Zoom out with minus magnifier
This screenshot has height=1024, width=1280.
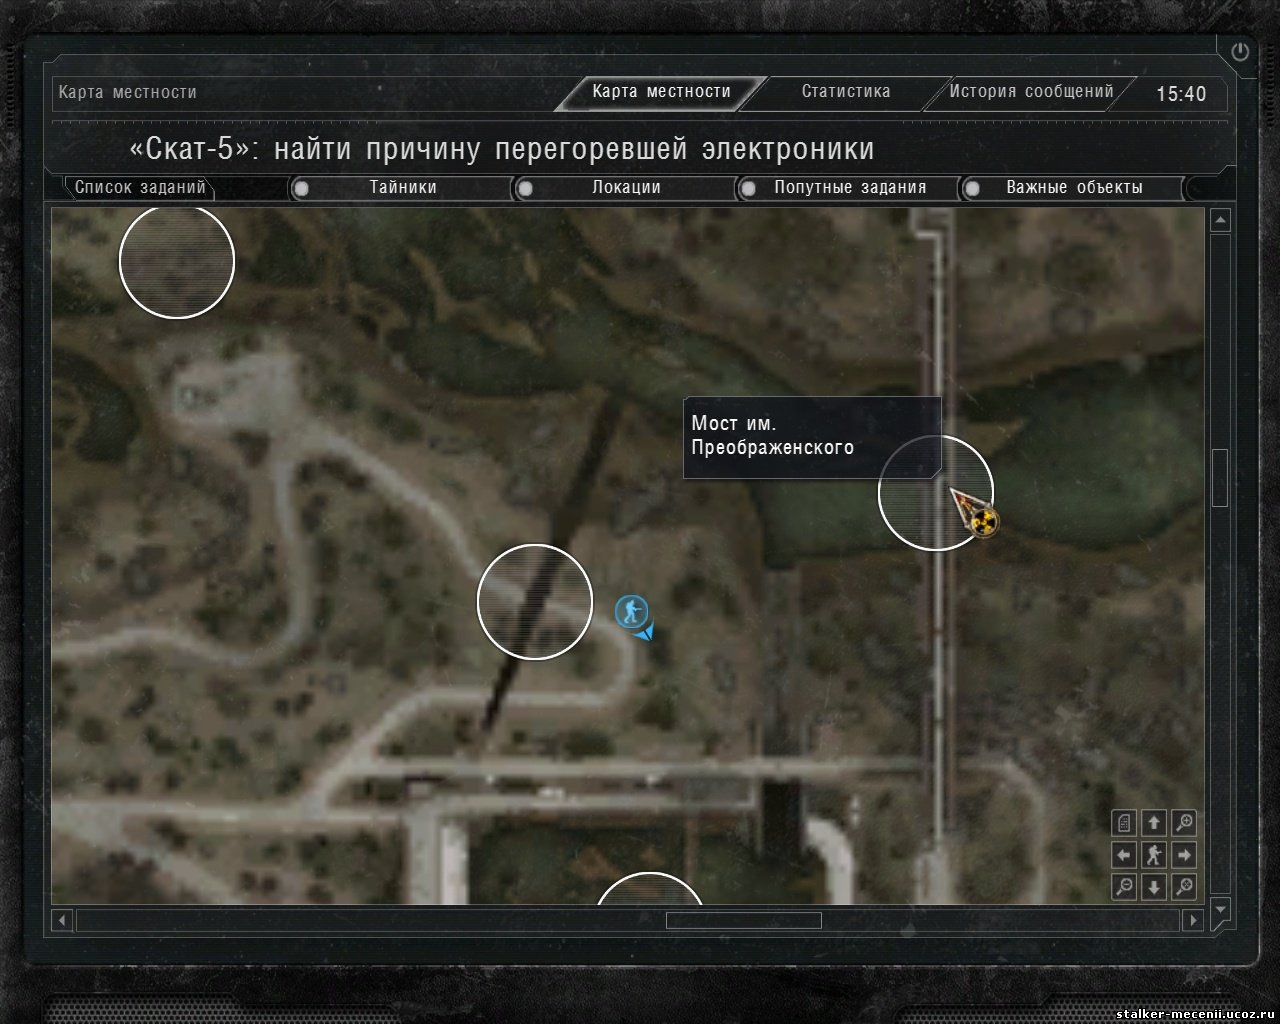click(1124, 887)
